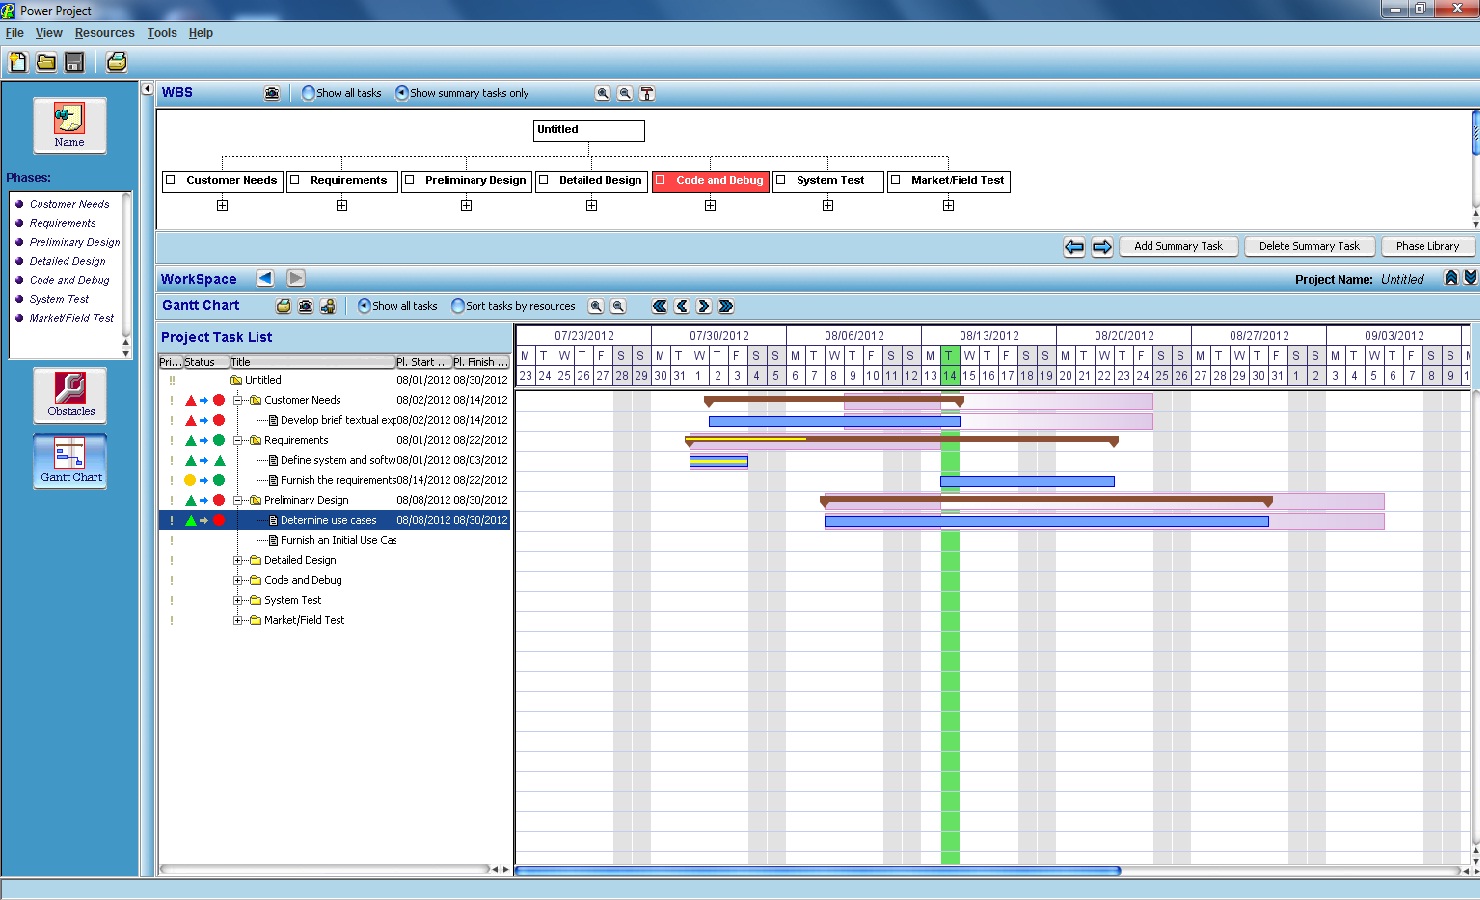Select the Gantt Chart sidebar step
The height and width of the screenshot is (900, 1480).
[70, 460]
